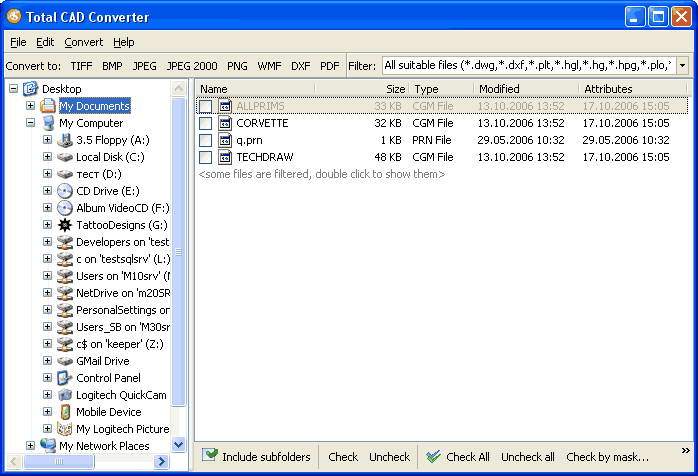
Task: Expand the My Network Places node
Action: tap(30, 445)
